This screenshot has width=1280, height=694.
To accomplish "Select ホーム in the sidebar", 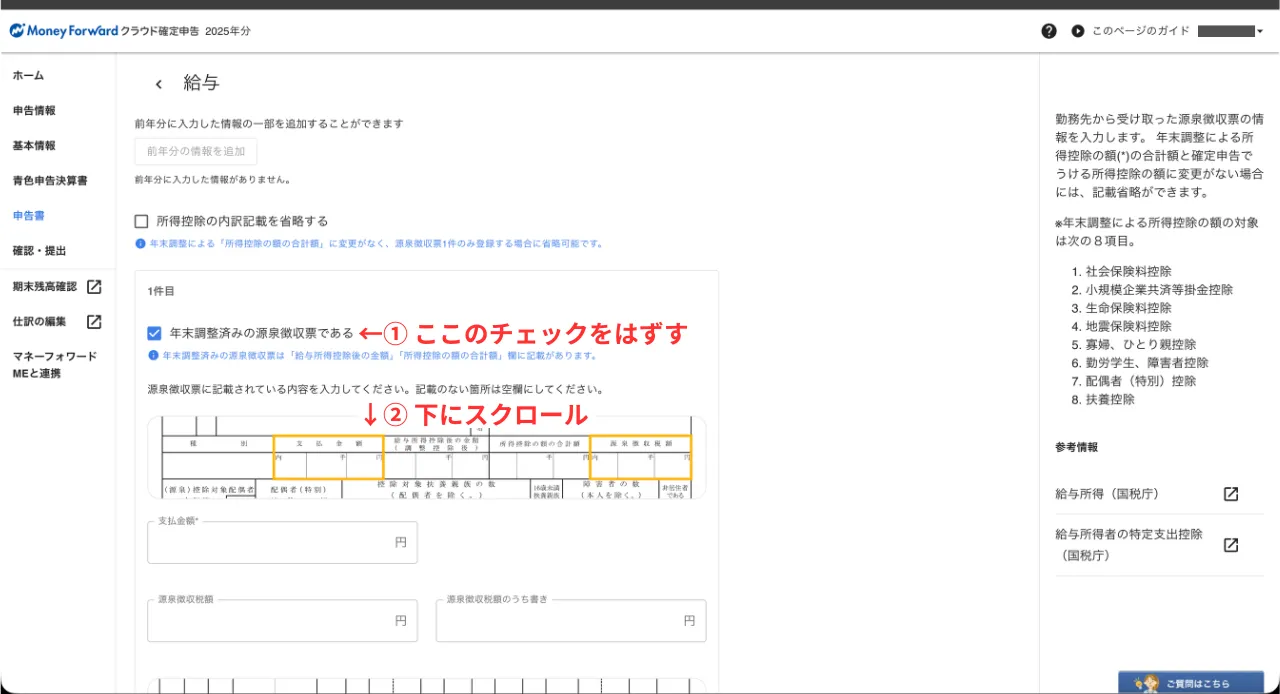I will tap(28, 76).
